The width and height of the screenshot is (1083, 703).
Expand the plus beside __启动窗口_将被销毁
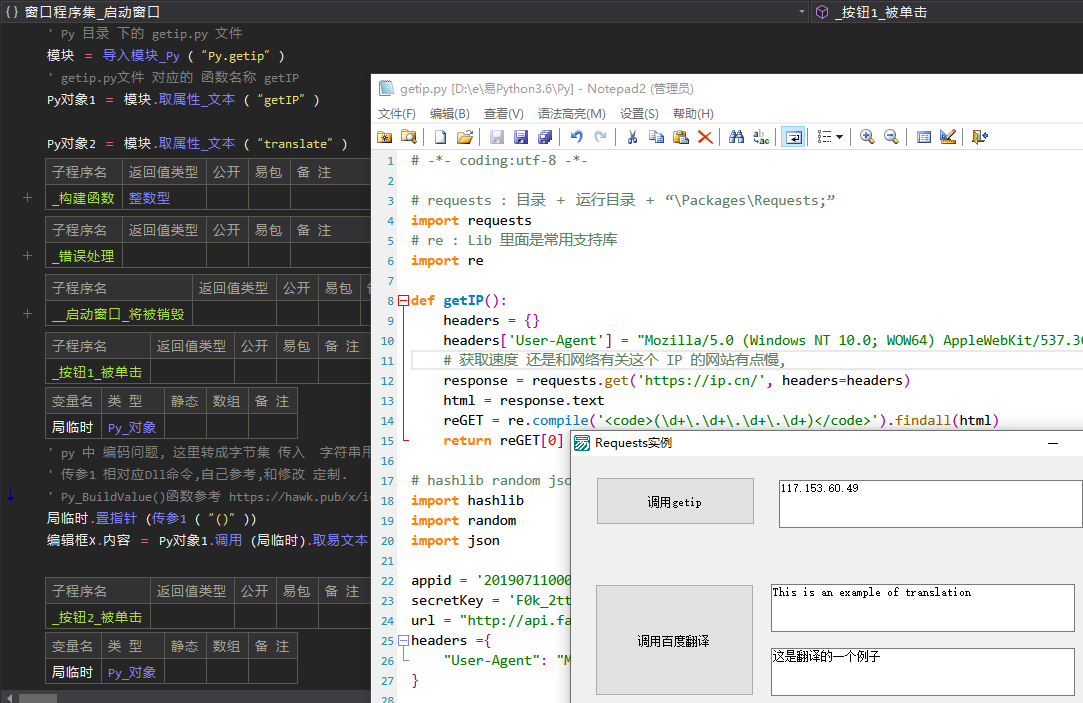click(28, 314)
